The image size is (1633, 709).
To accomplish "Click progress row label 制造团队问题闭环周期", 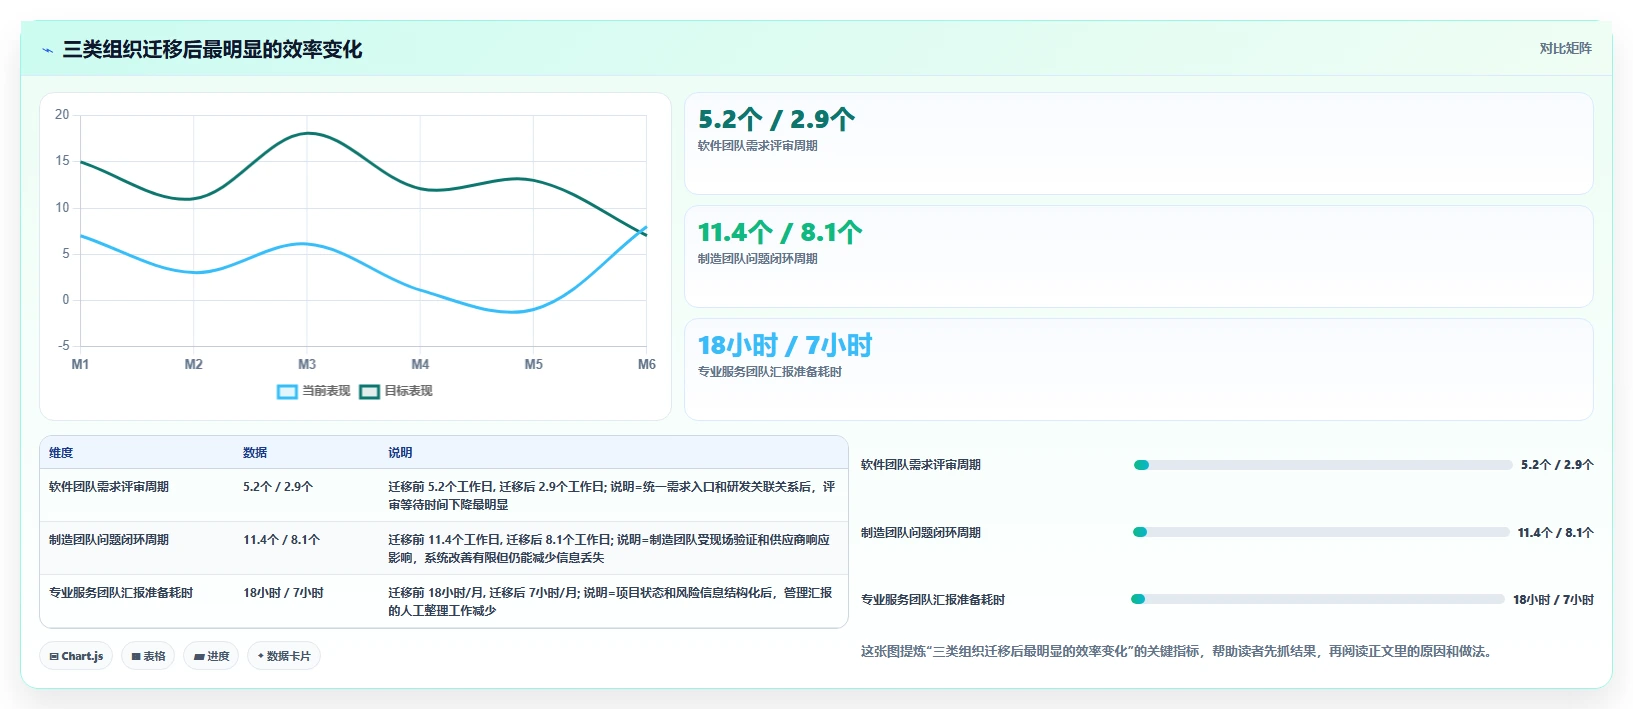I will pyautogui.click(x=921, y=533).
